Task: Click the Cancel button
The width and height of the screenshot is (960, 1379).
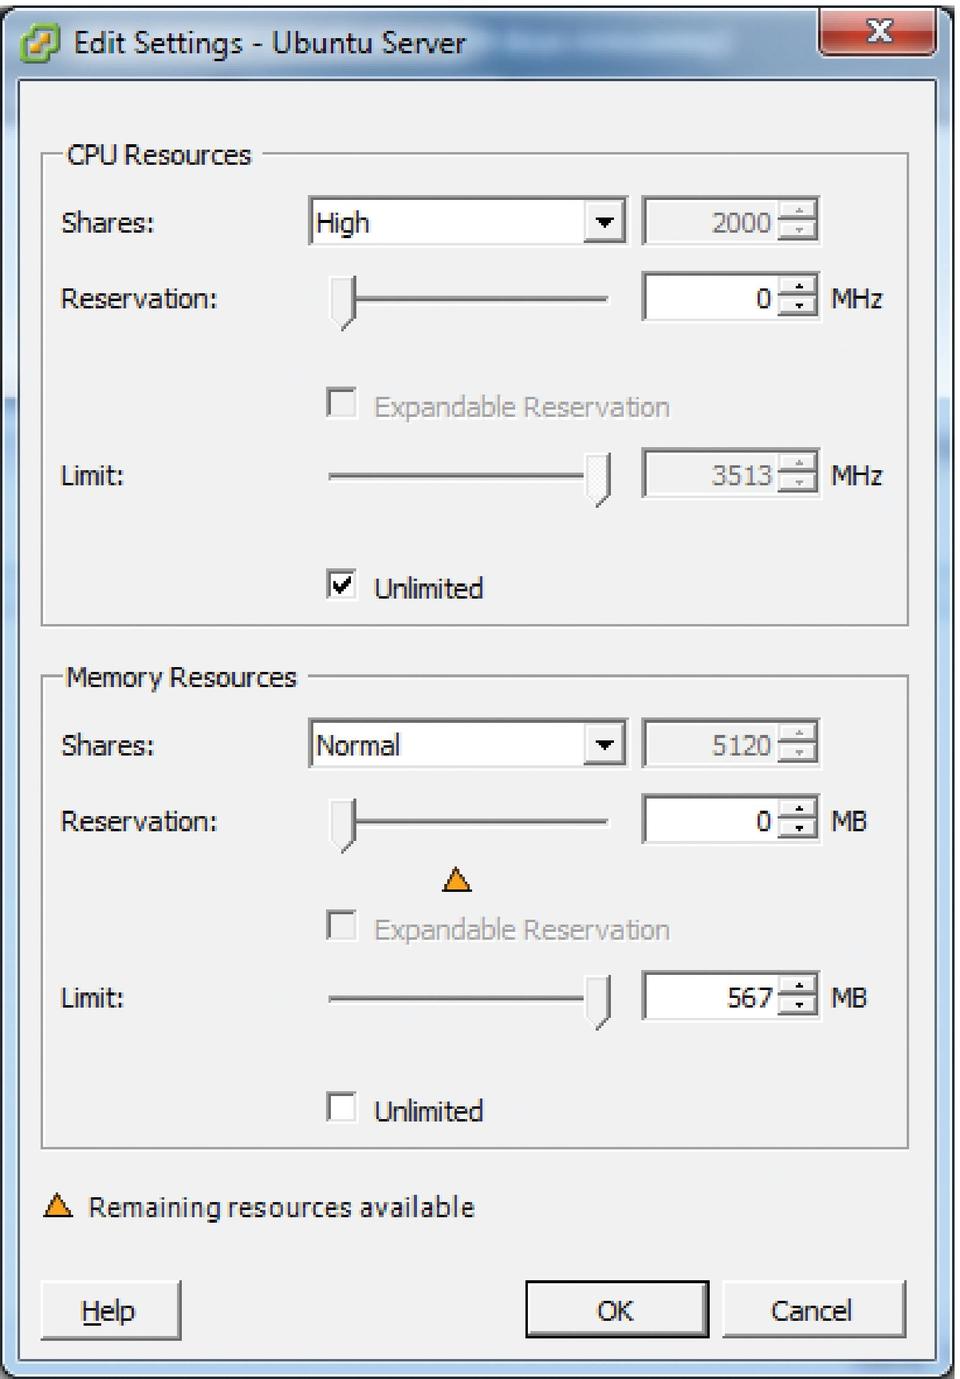Action: tap(812, 1310)
